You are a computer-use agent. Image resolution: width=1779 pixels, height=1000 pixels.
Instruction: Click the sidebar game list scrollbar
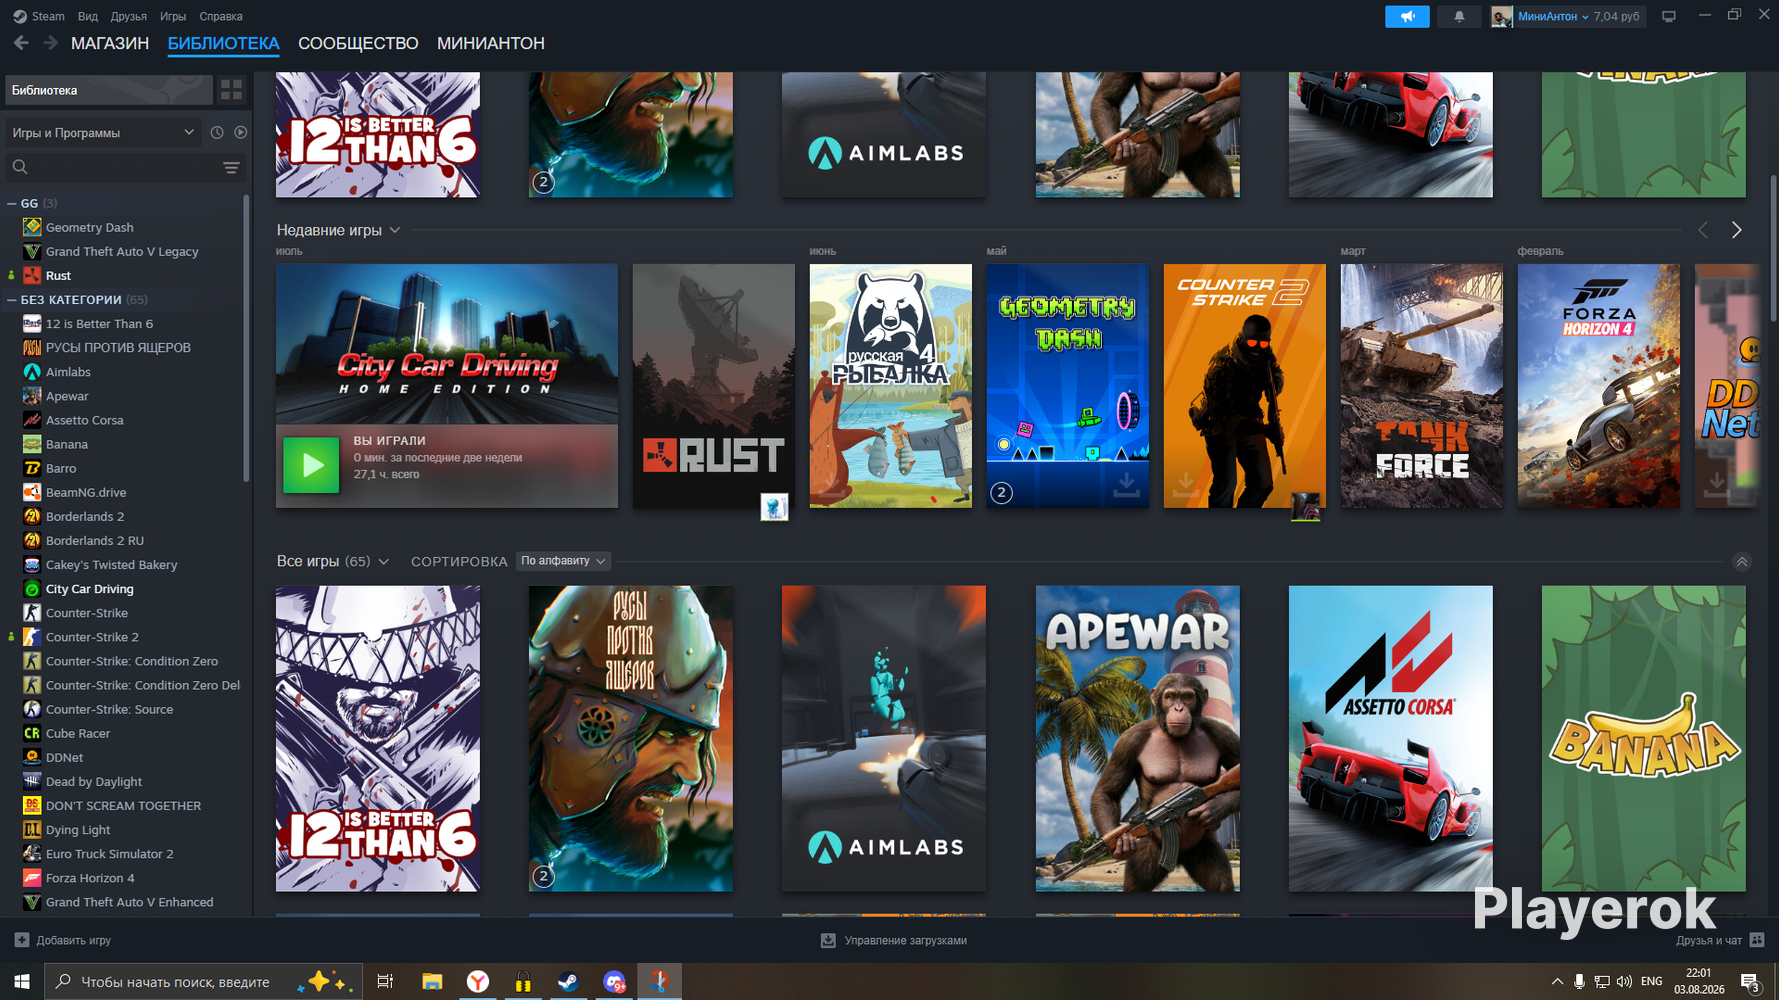click(246, 340)
